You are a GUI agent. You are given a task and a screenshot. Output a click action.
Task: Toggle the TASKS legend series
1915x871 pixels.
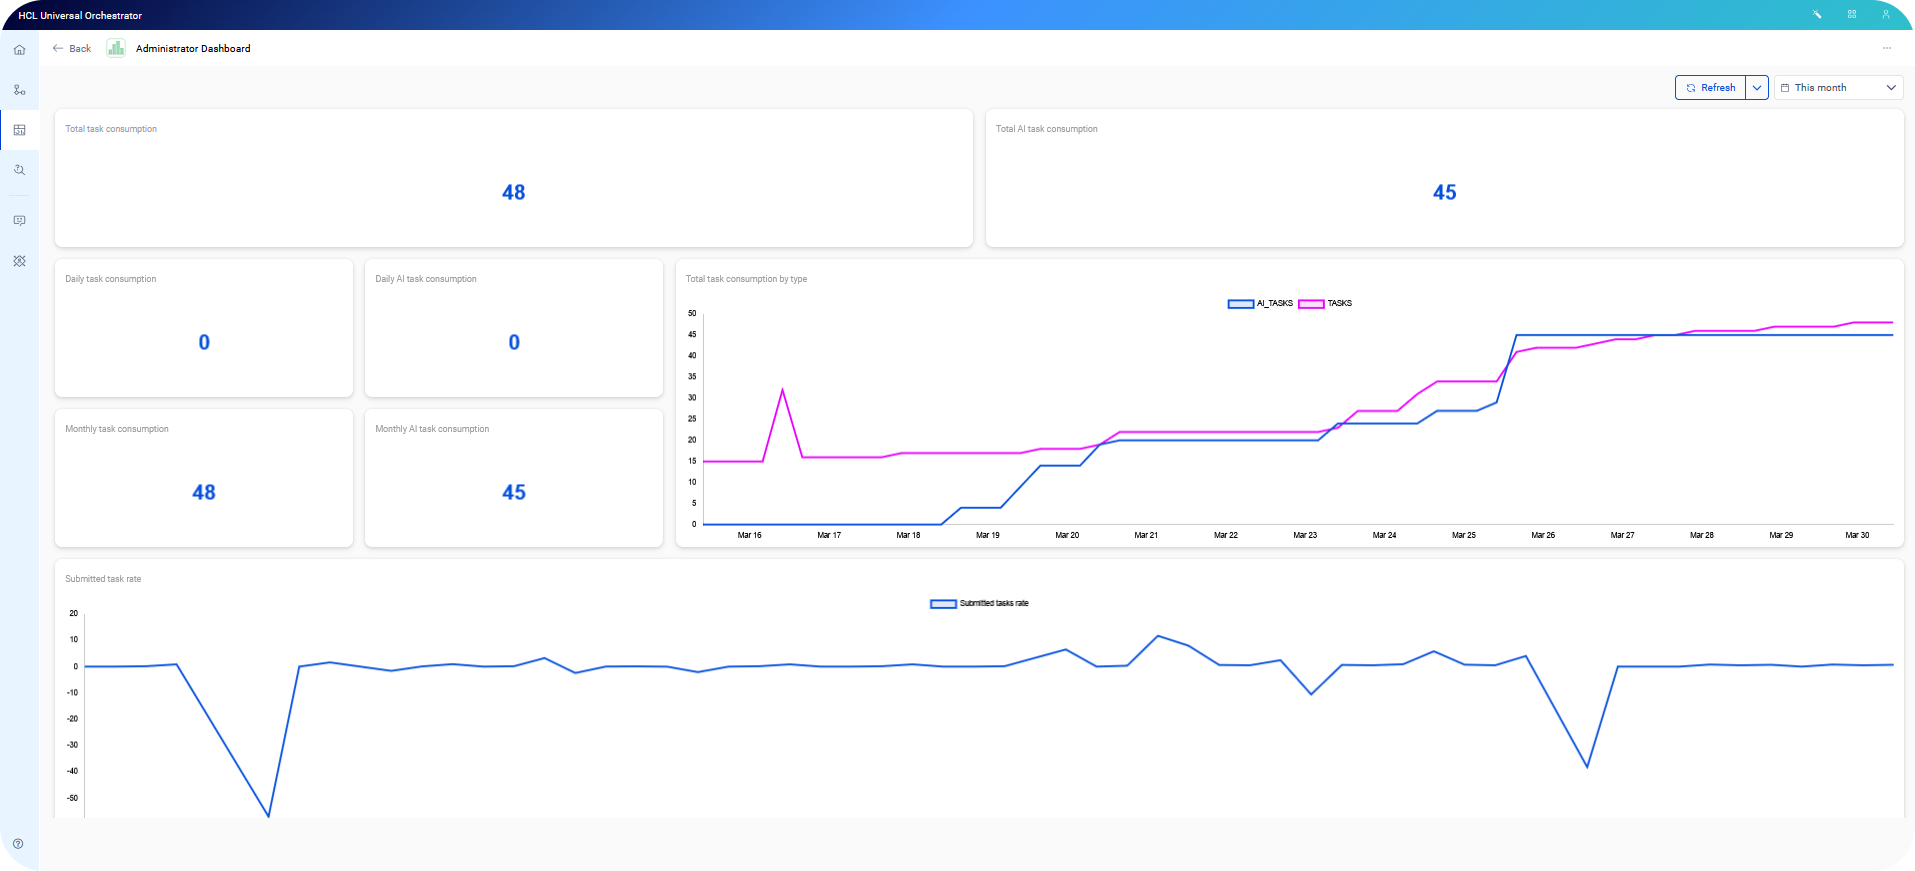point(1325,303)
